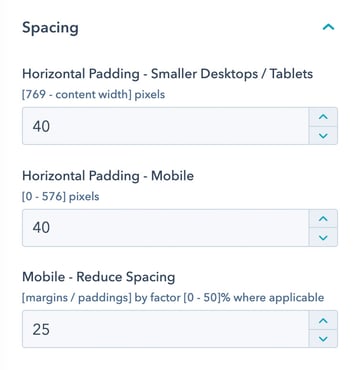The height and width of the screenshot is (370, 360).
Task: Increase Smaller Desktops / Tablets padding value
Action: click(323, 117)
